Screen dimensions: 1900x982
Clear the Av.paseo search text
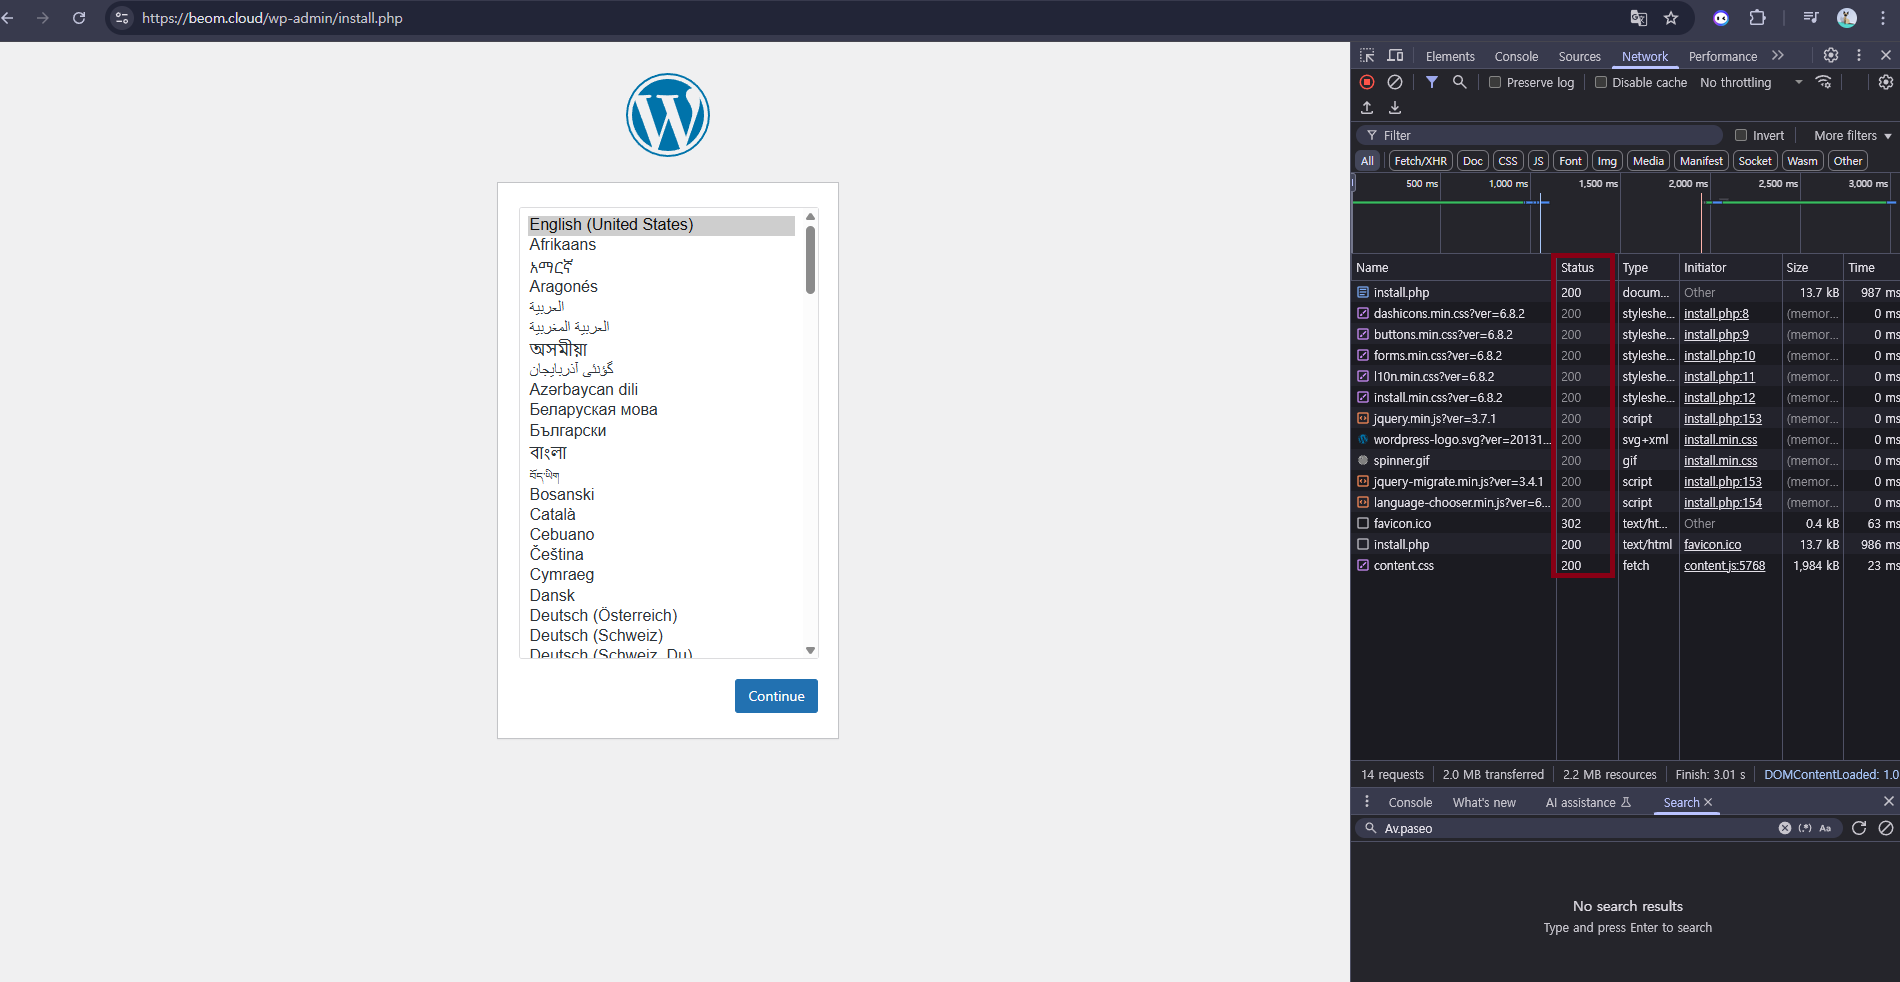pyautogui.click(x=1785, y=828)
